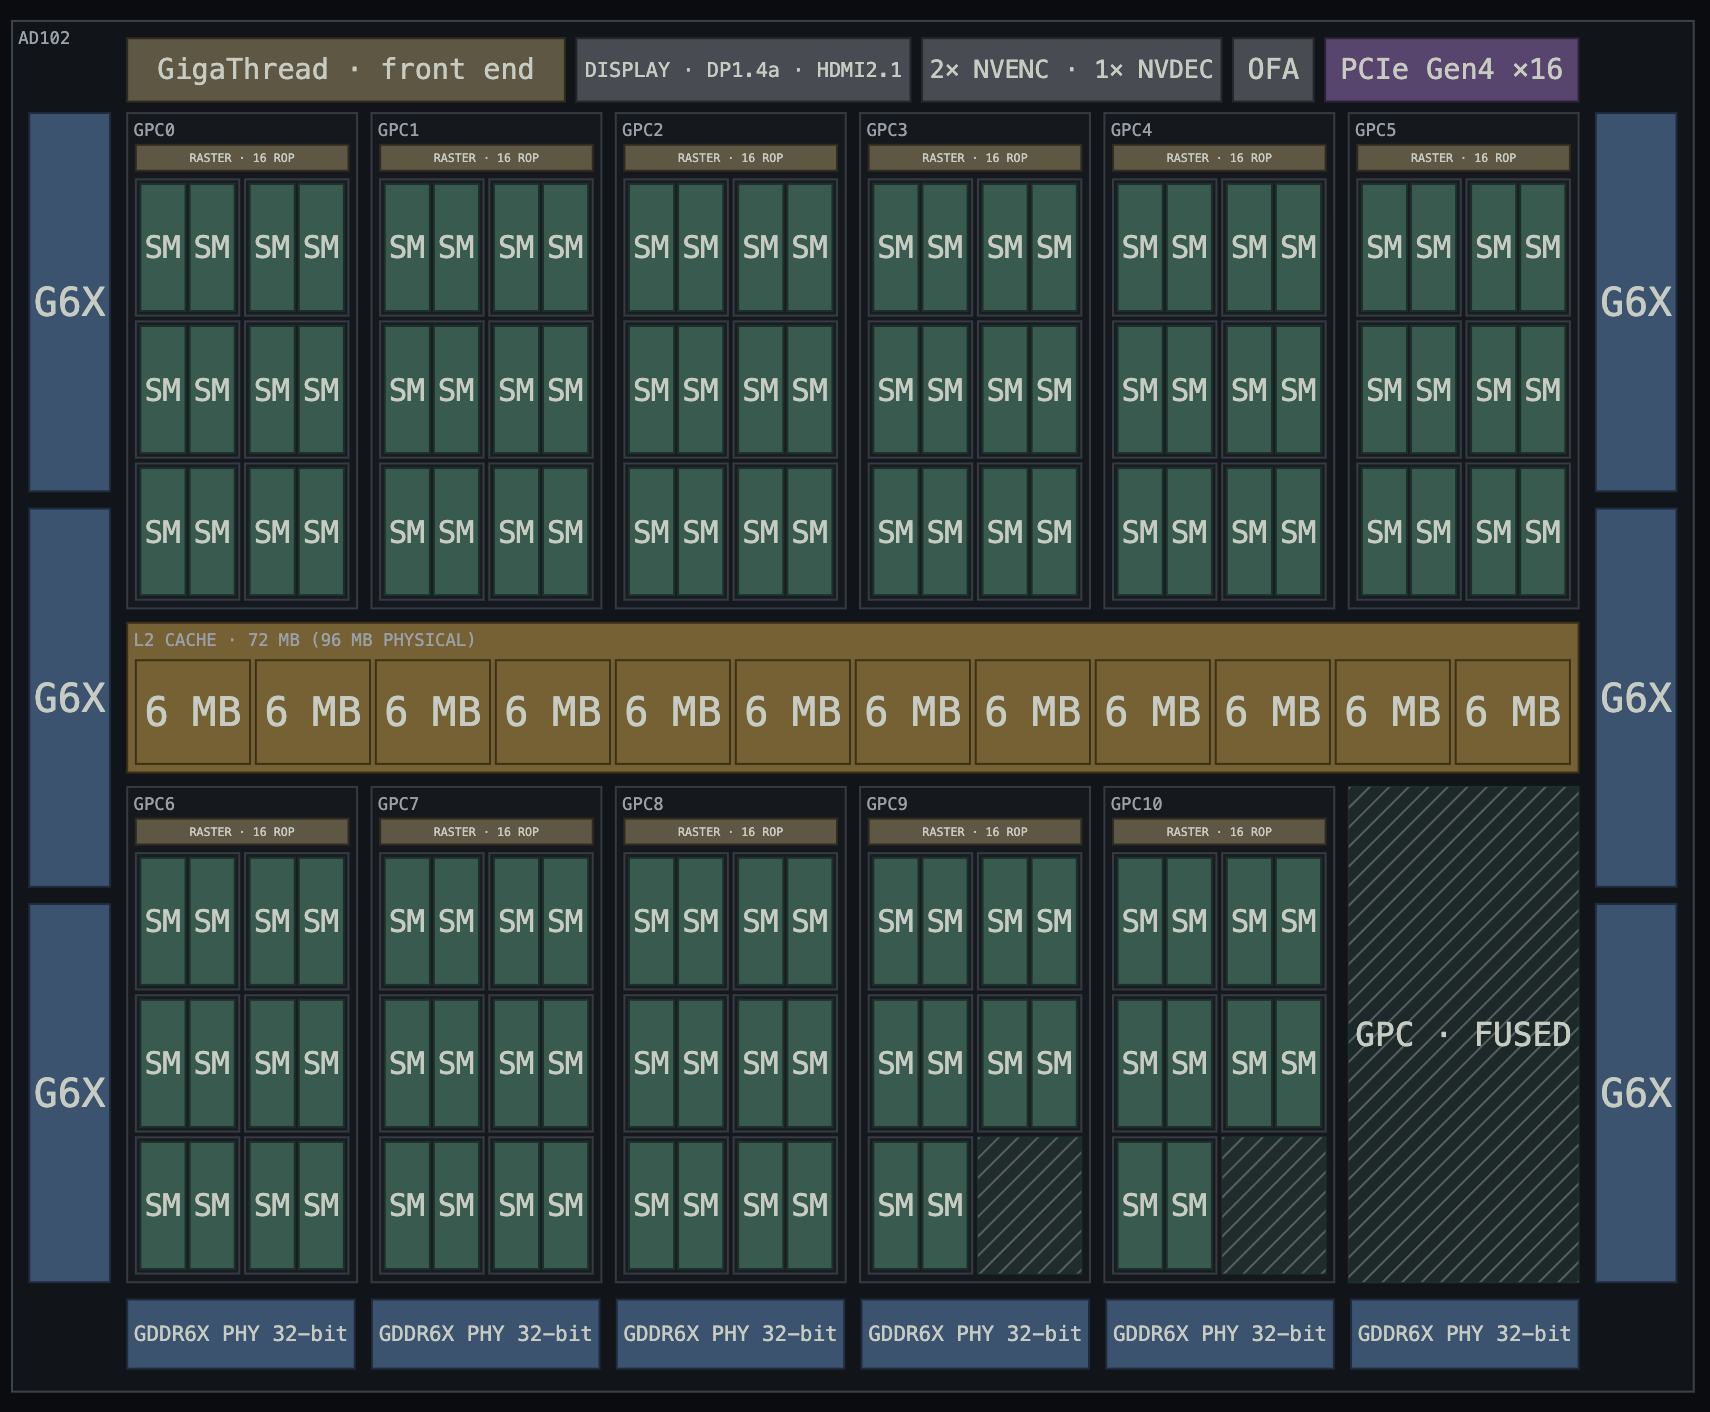
Task: Click the G6X block left of GPC0
Action: [x=69, y=302]
